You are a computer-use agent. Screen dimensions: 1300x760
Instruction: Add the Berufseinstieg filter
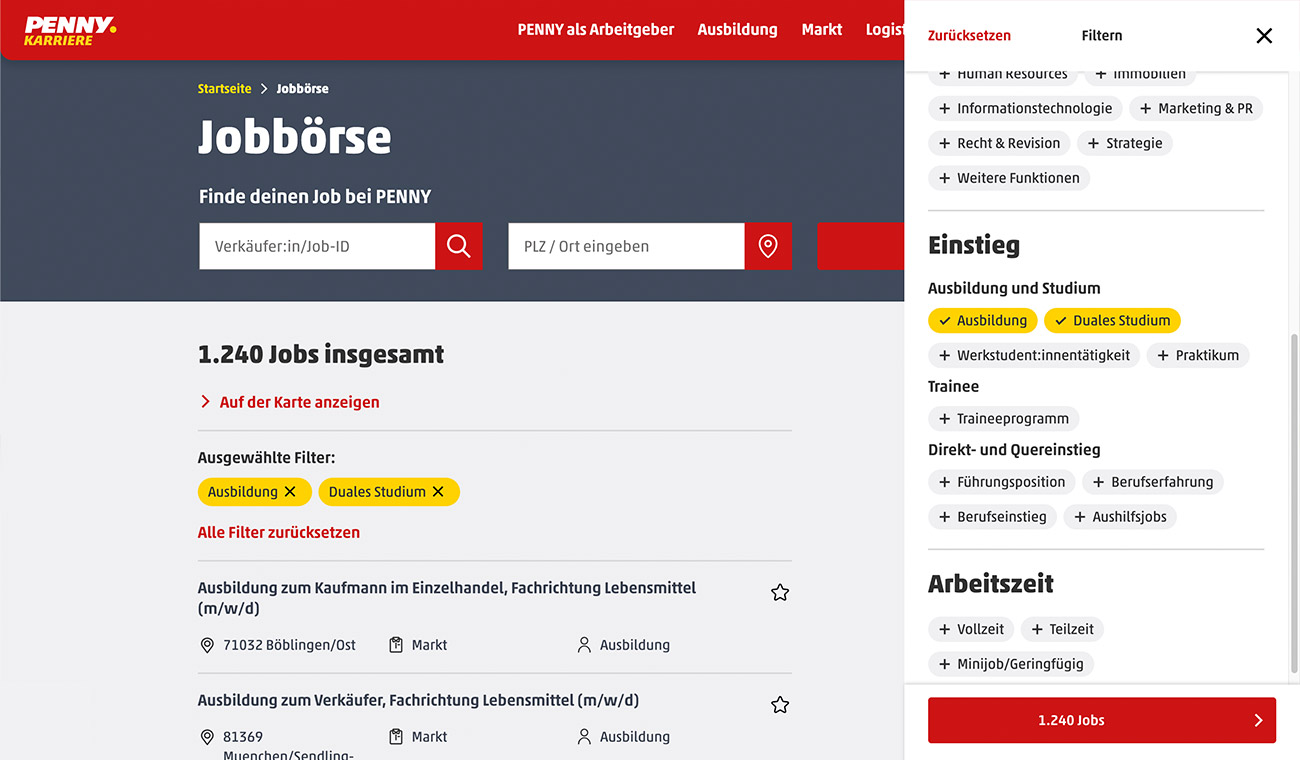click(x=993, y=517)
